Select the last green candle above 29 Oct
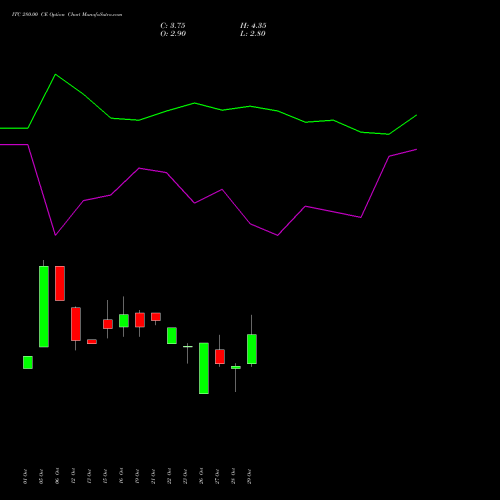Viewport: 500px width, 500px height. [x=252, y=349]
